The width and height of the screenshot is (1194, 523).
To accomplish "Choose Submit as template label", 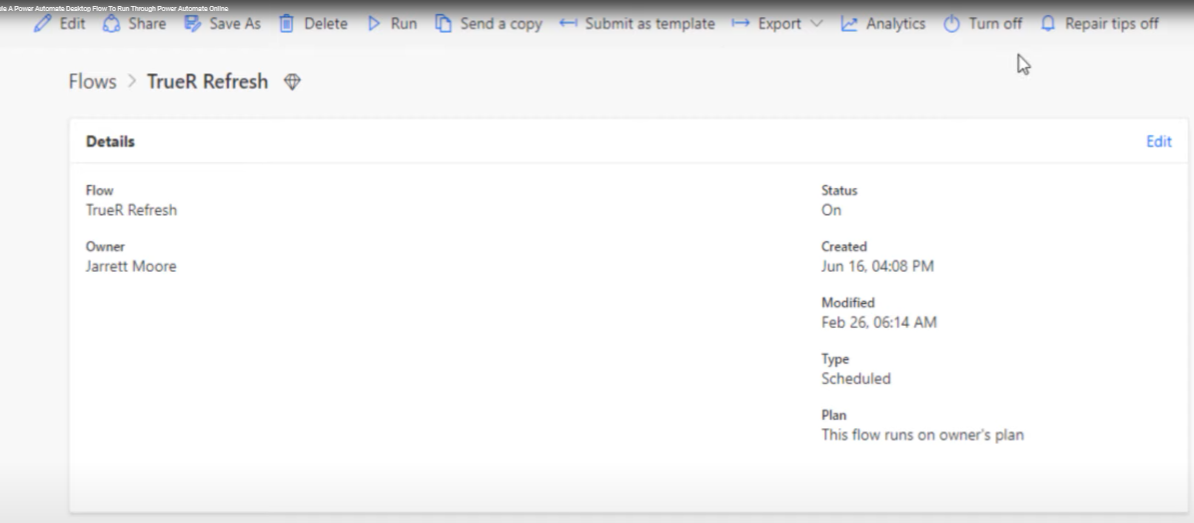I will click(650, 24).
